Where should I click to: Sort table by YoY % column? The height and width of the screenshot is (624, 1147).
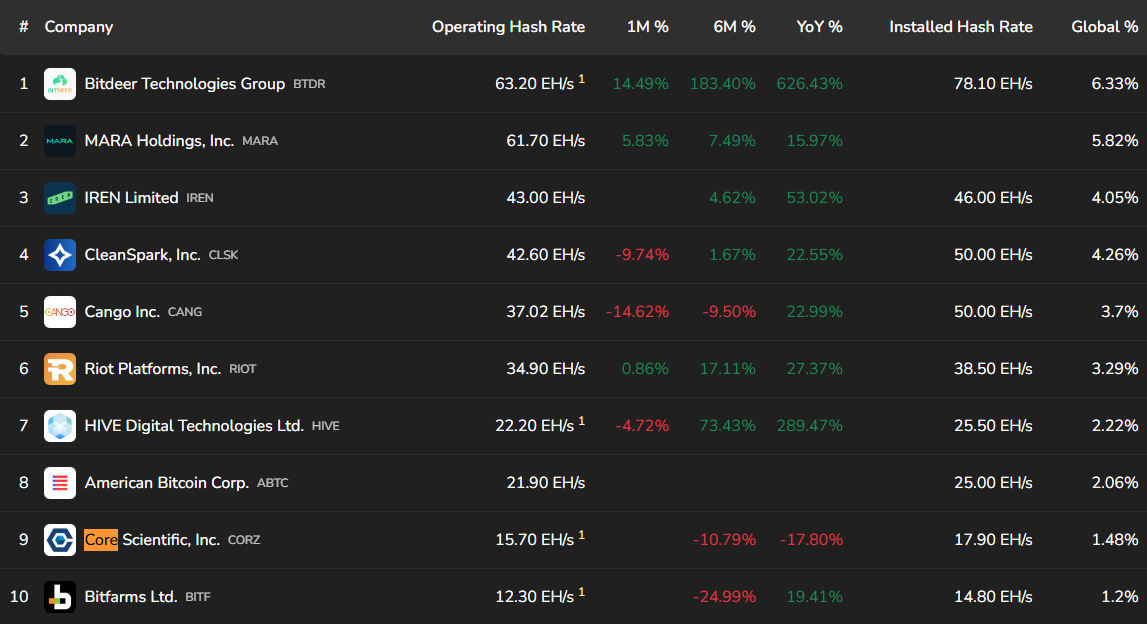819,27
